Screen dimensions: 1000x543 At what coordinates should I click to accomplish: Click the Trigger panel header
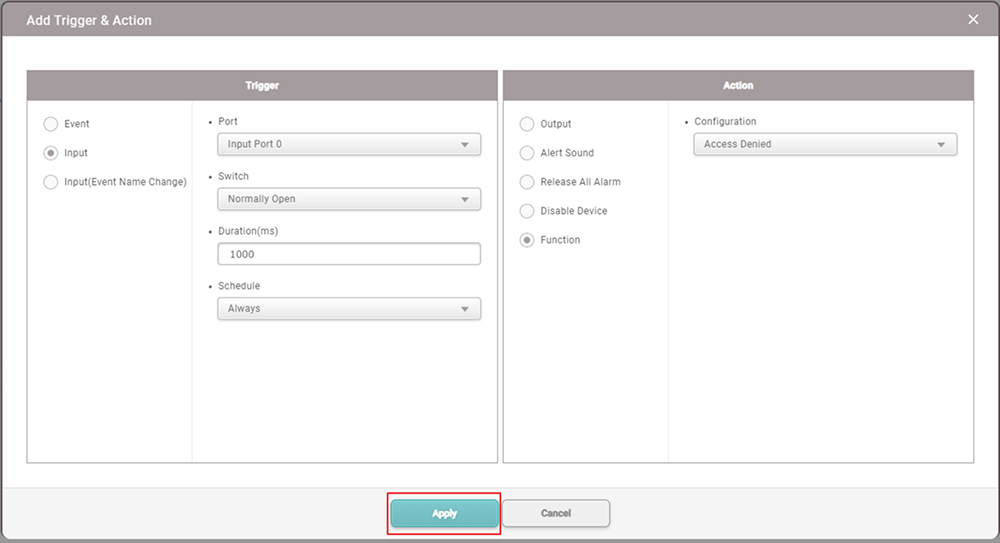[x=262, y=86]
